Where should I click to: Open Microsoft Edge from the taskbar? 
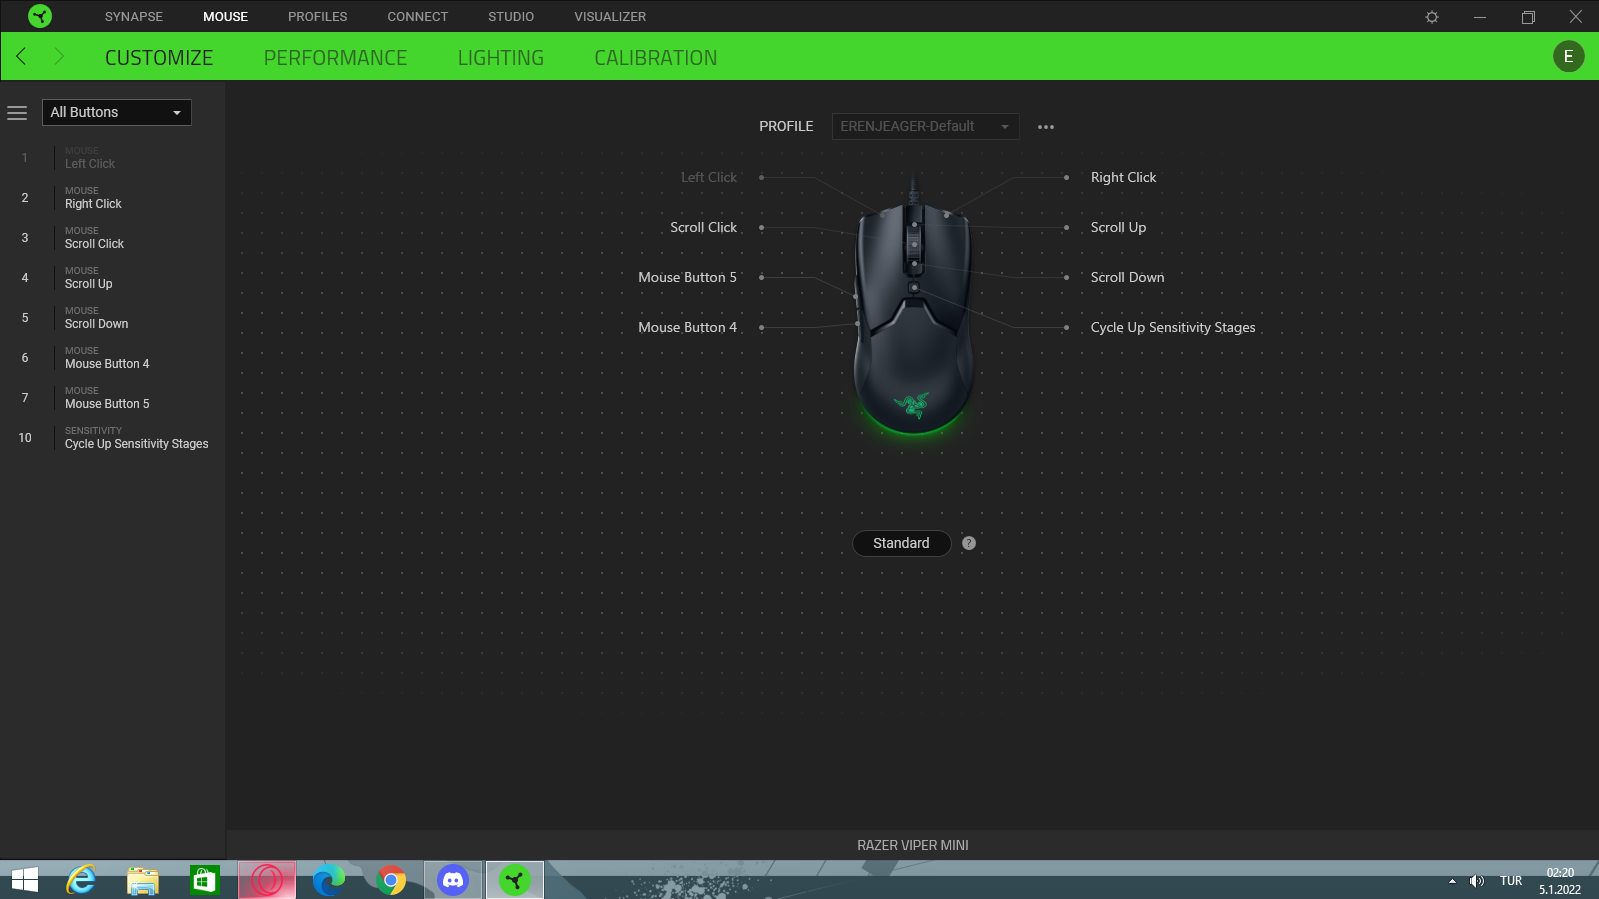pos(329,880)
